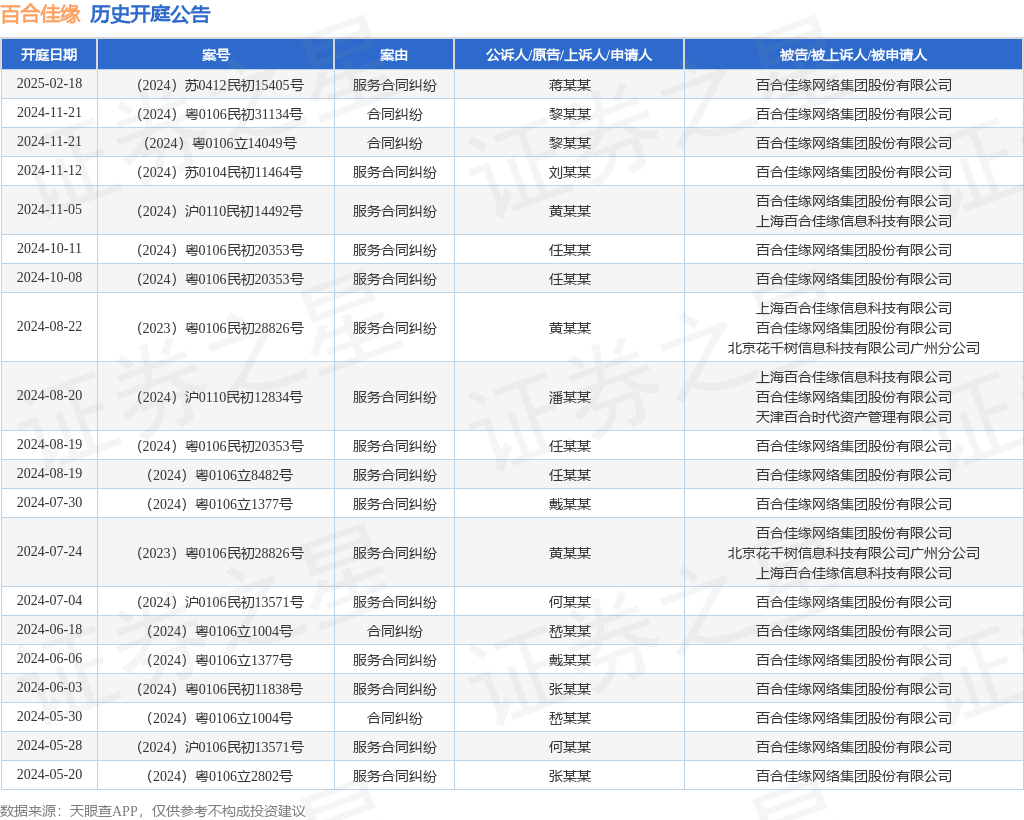
Task: Click case number 苏0104民初11464号
Action: pyautogui.click(x=220, y=172)
